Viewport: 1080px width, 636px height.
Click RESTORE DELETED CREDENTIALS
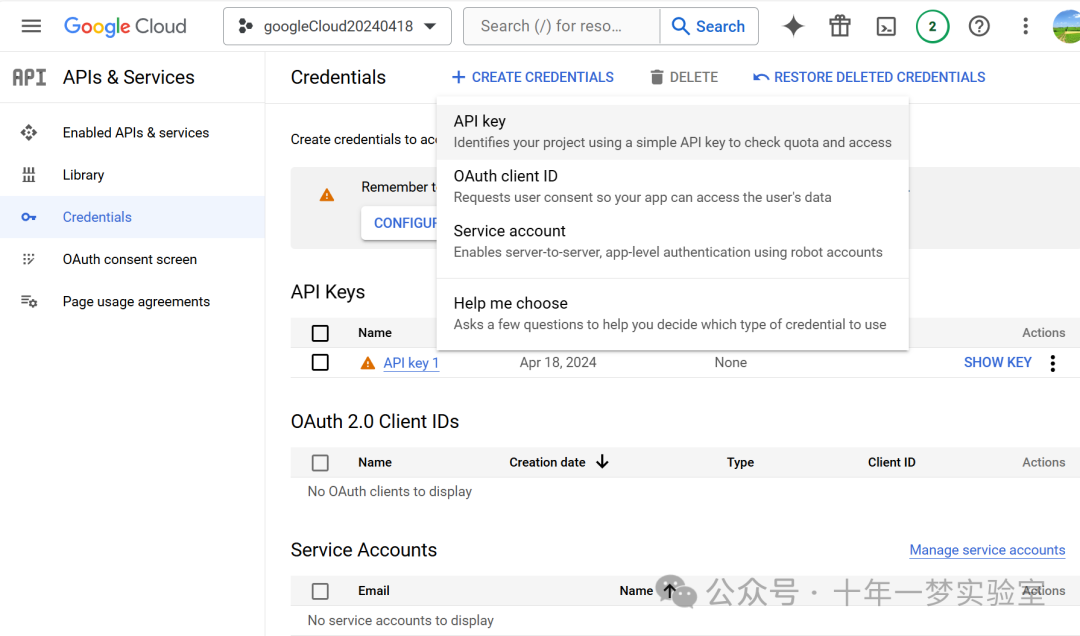tap(869, 77)
